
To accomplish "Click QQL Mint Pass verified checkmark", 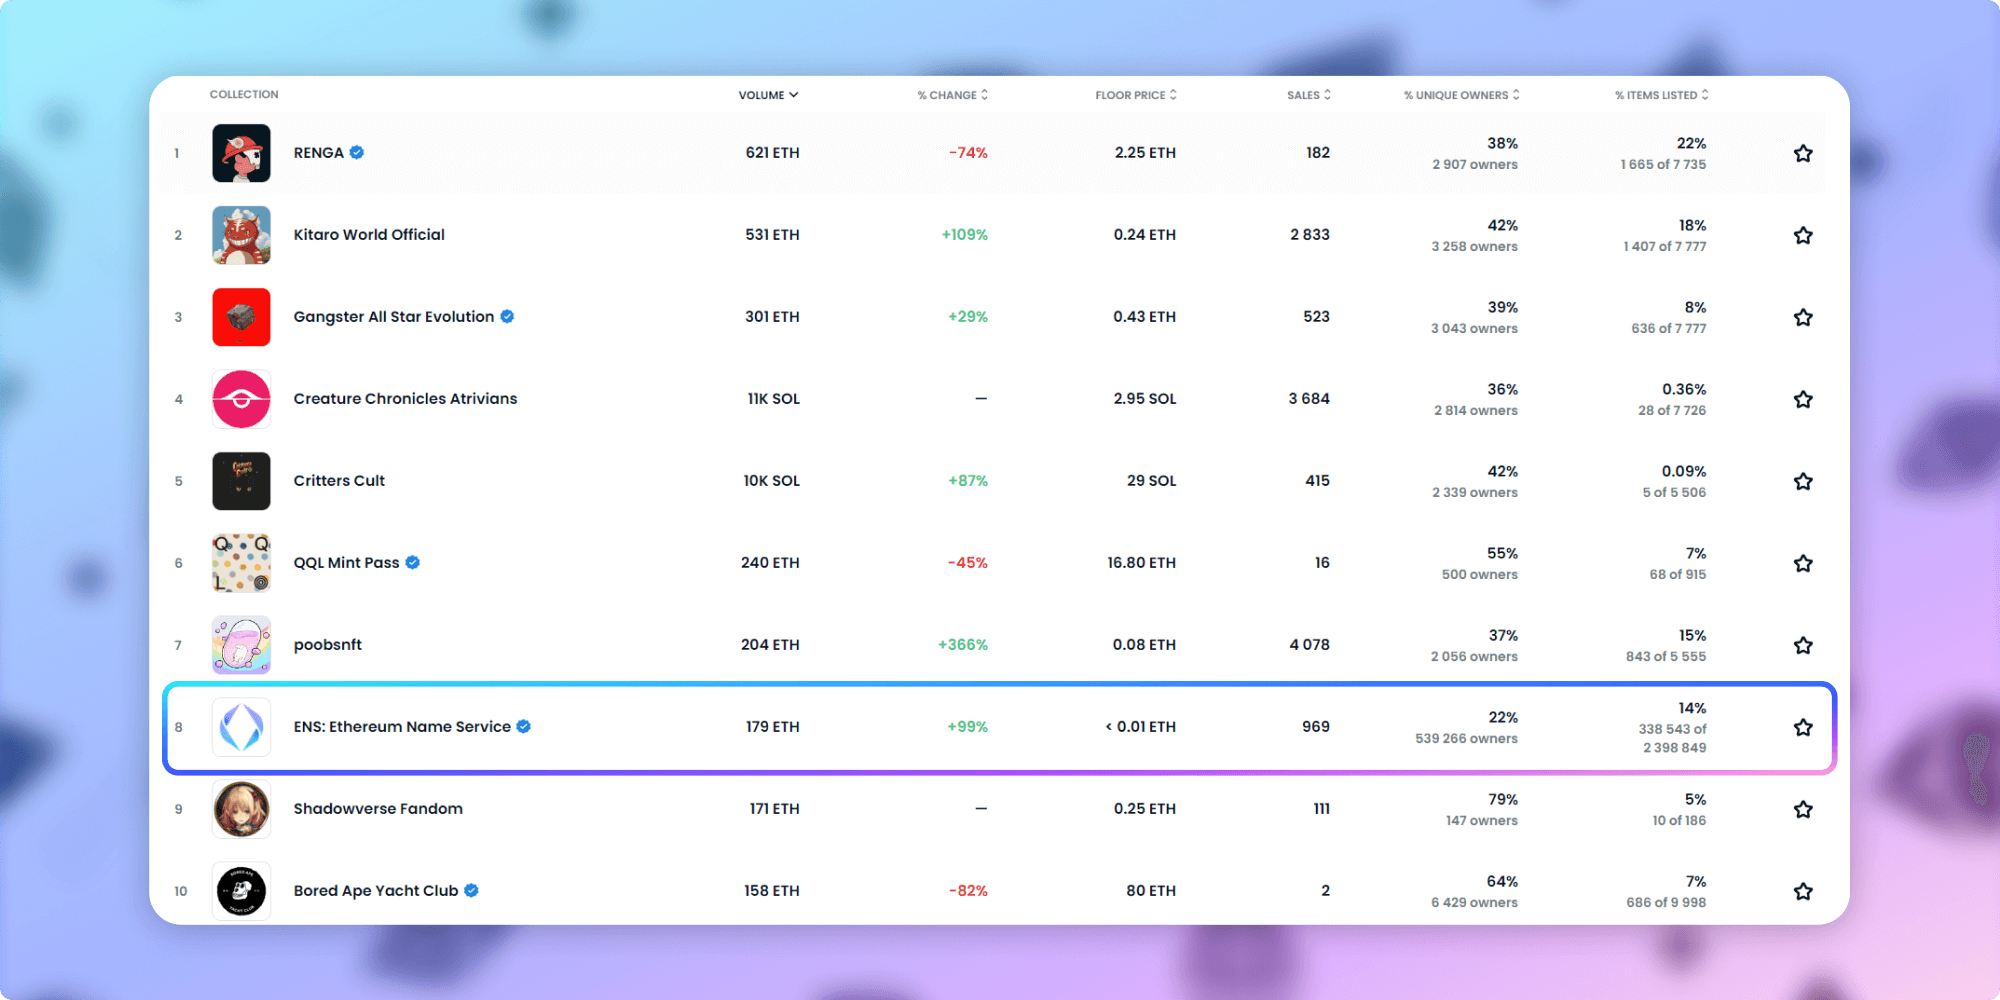I will 412,562.
